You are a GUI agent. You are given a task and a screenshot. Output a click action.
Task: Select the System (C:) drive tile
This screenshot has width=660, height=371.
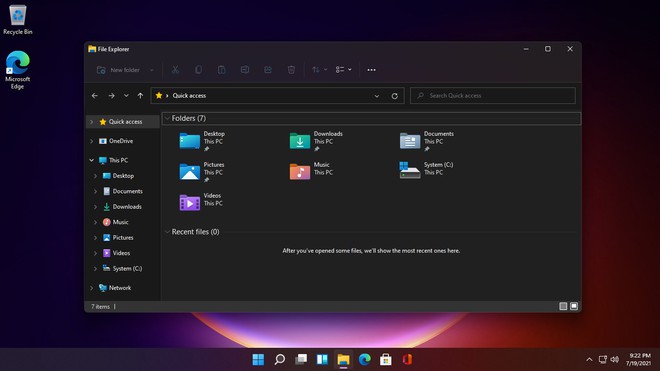pyautogui.click(x=426, y=170)
